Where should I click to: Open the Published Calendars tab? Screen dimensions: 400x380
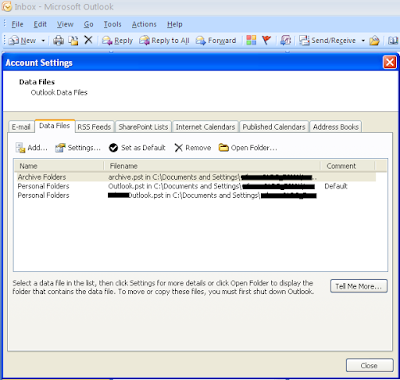[274, 127]
